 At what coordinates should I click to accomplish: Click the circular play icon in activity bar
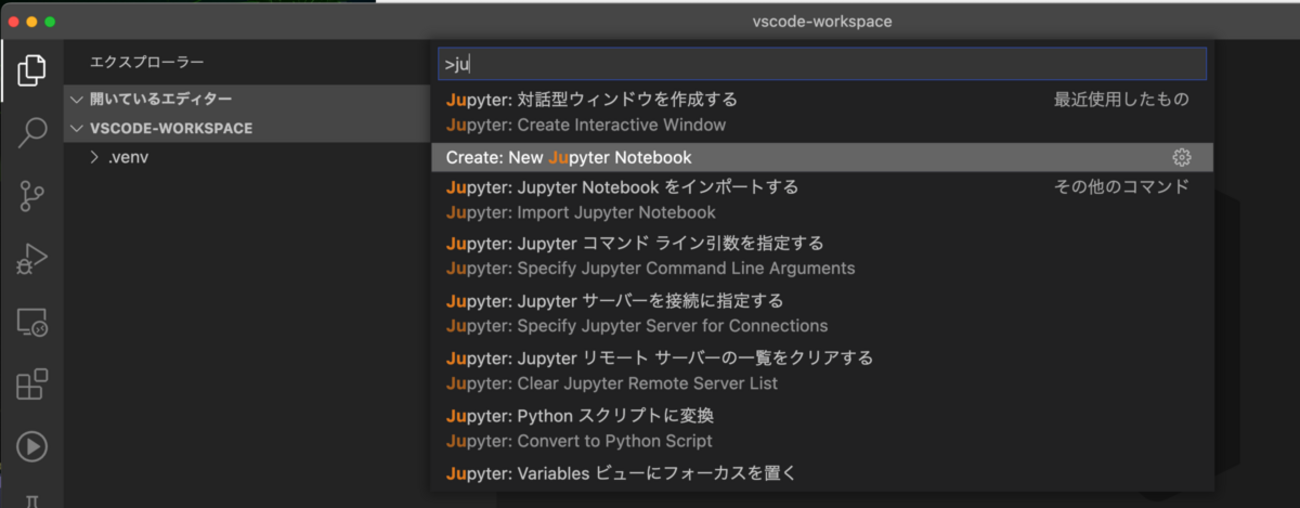pos(32,446)
